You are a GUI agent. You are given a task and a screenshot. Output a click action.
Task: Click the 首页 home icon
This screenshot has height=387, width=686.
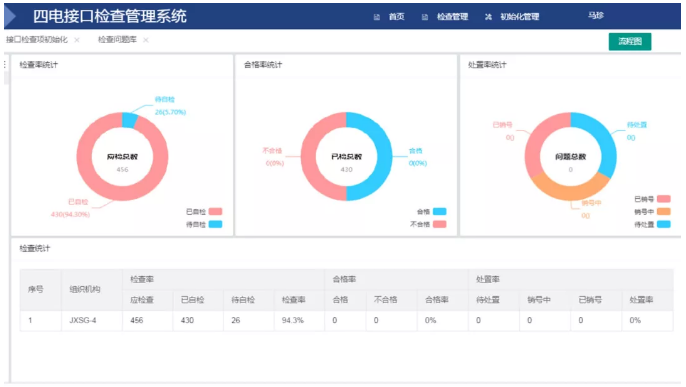tap(377, 17)
